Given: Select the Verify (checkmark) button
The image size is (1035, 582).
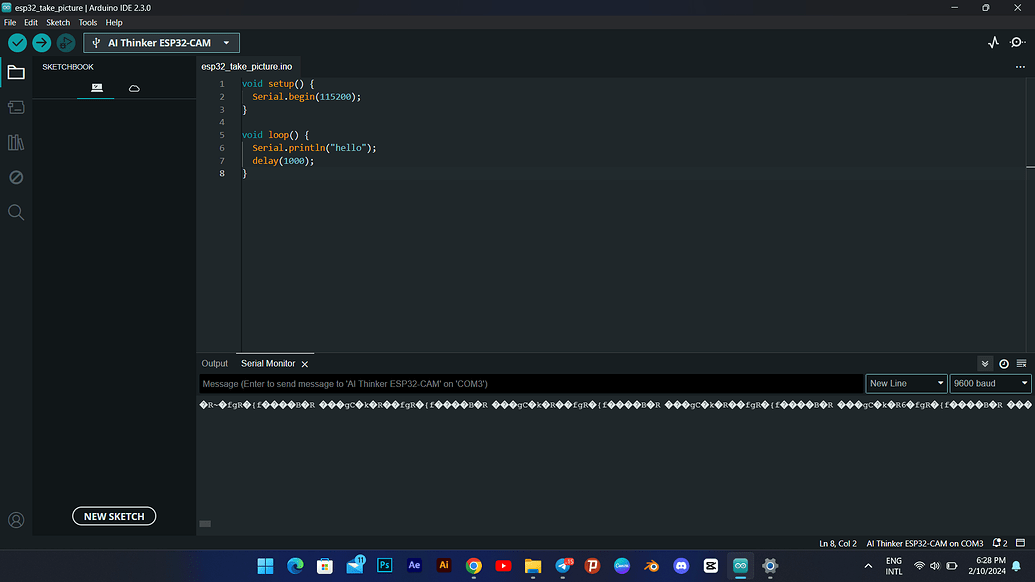Looking at the screenshot, I should (x=16, y=42).
